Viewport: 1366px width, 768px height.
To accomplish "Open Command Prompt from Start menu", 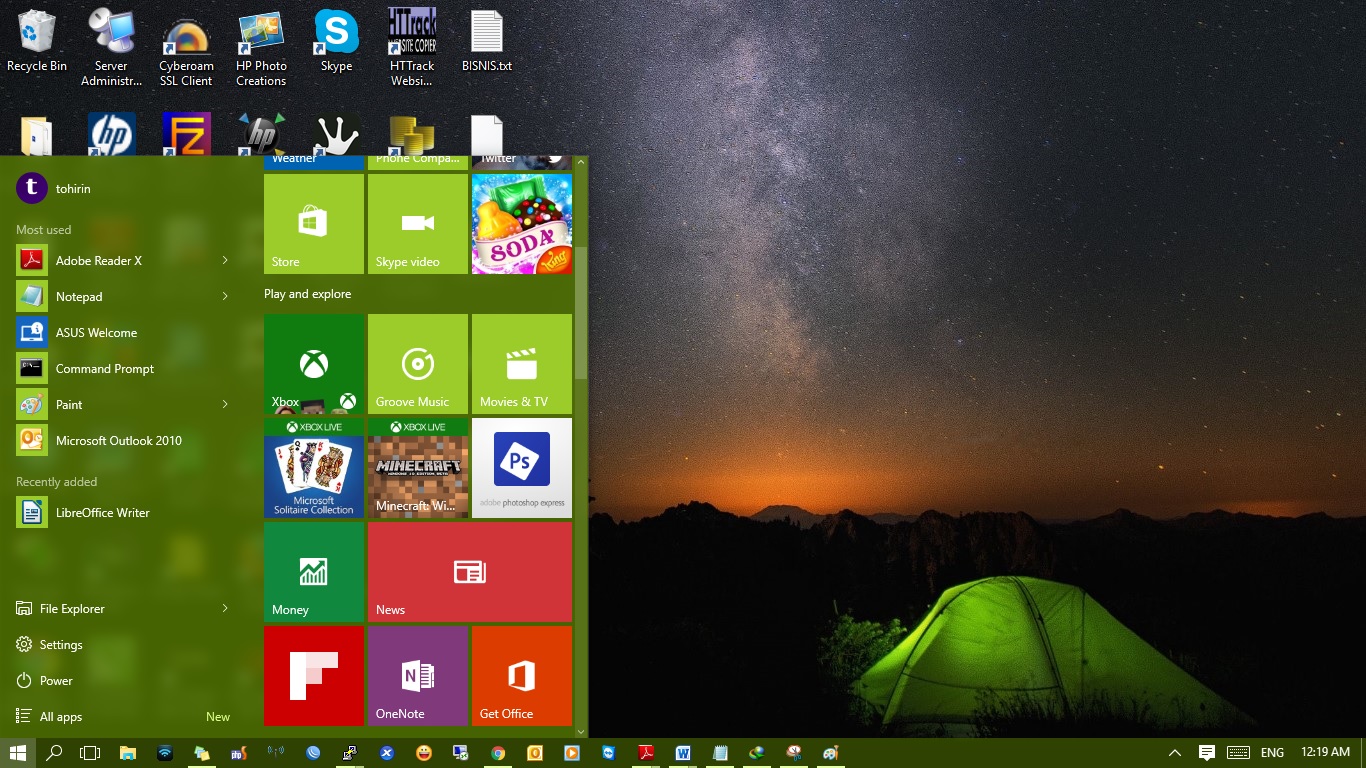I will pyautogui.click(x=126, y=369).
